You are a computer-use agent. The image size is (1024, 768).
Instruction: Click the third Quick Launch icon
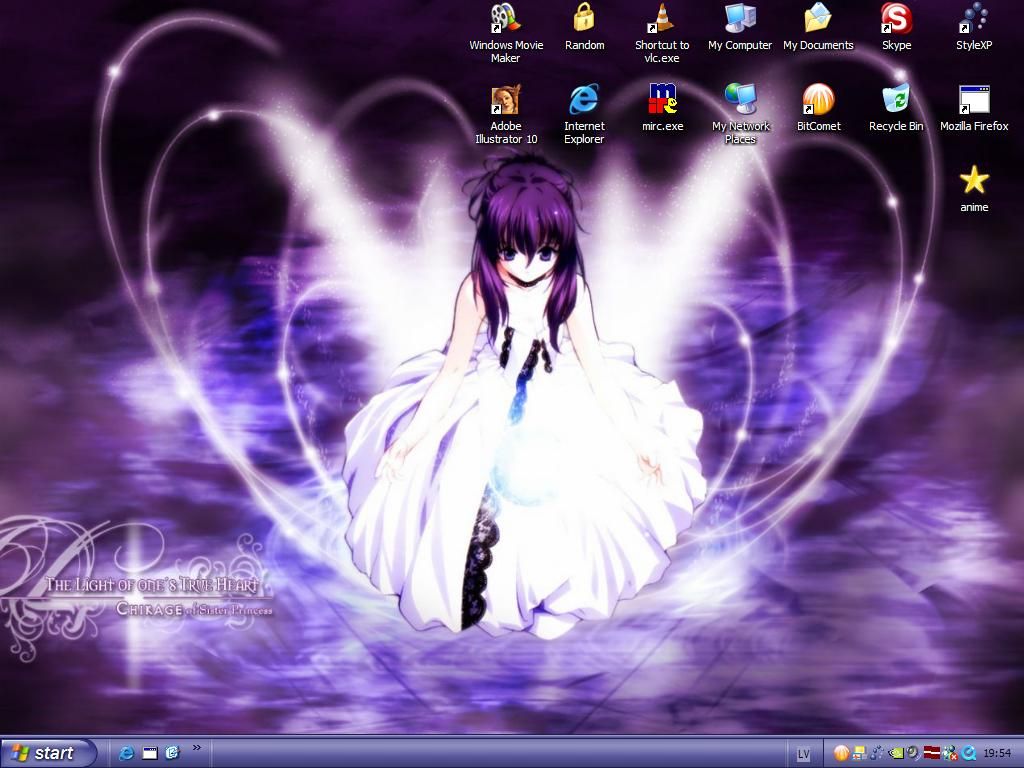coord(172,753)
